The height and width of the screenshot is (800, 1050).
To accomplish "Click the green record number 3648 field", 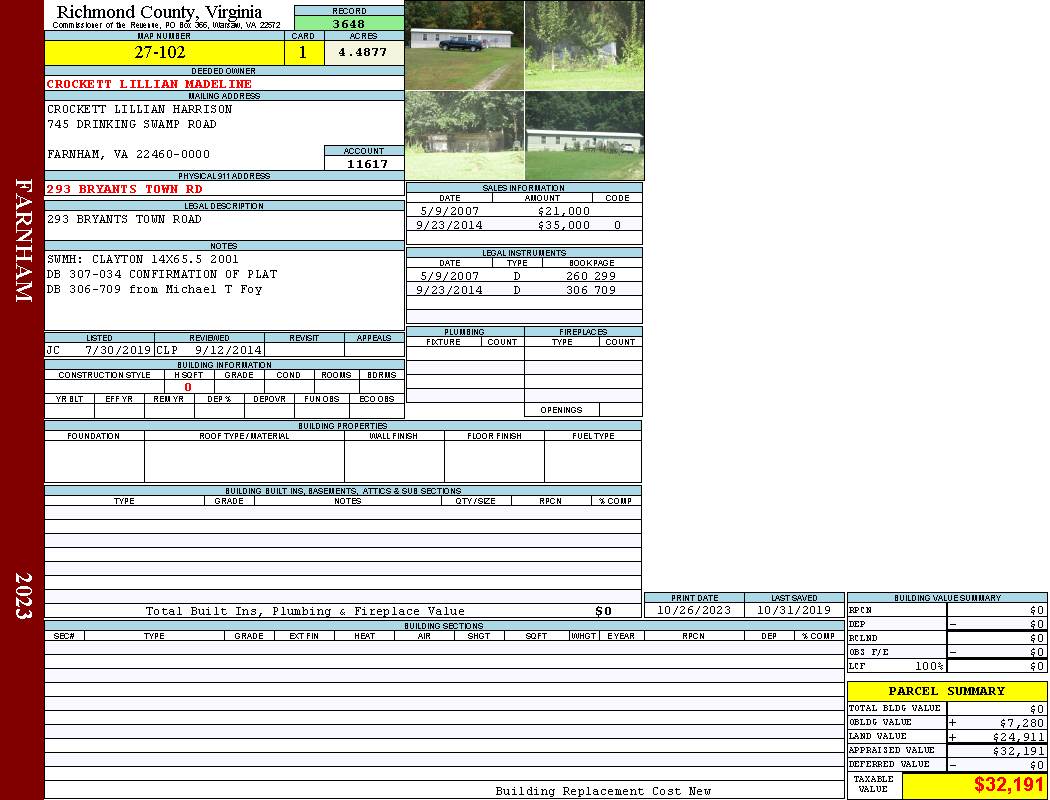I will pos(349,24).
